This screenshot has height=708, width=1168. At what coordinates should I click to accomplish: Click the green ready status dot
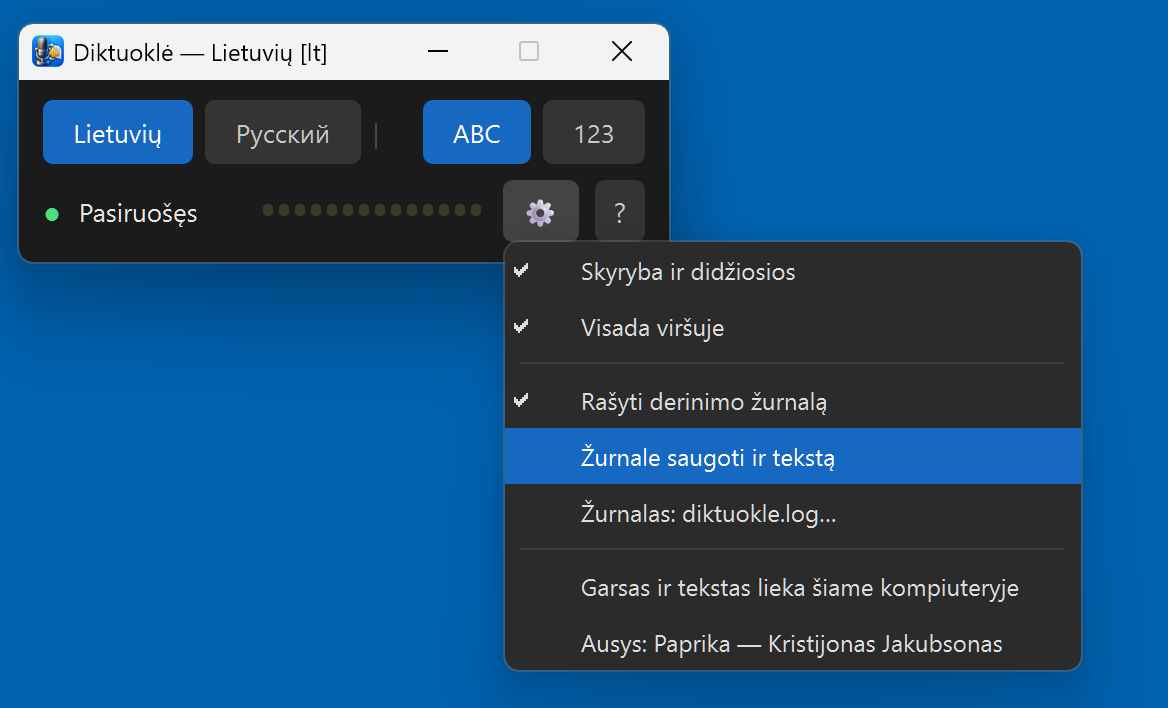pyautogui.click(x=52, y=215)
